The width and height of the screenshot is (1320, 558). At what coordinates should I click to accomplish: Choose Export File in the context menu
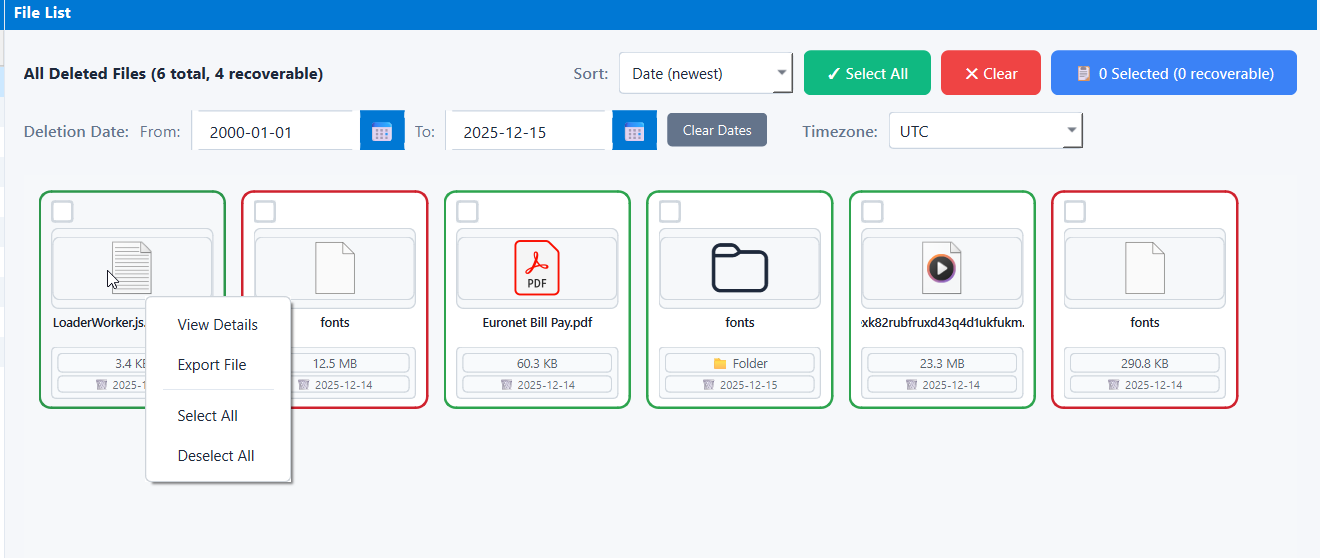click(218, 365)
